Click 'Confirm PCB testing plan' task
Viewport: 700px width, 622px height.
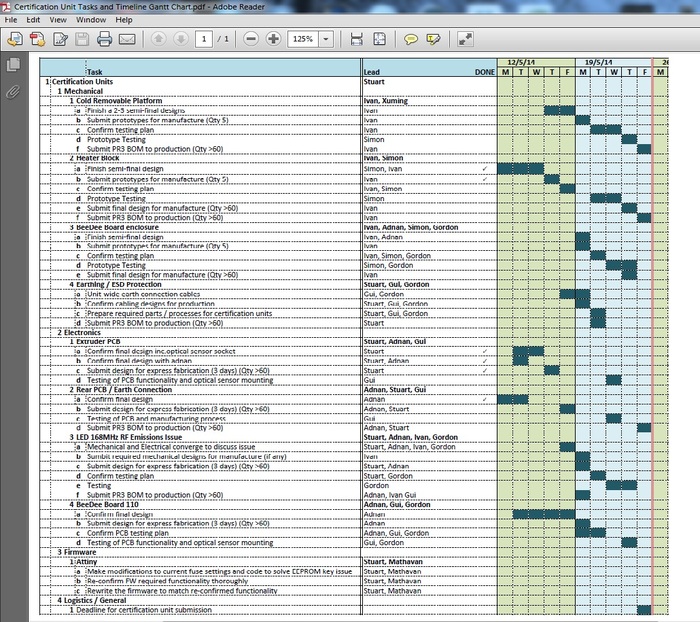point(128,533)
